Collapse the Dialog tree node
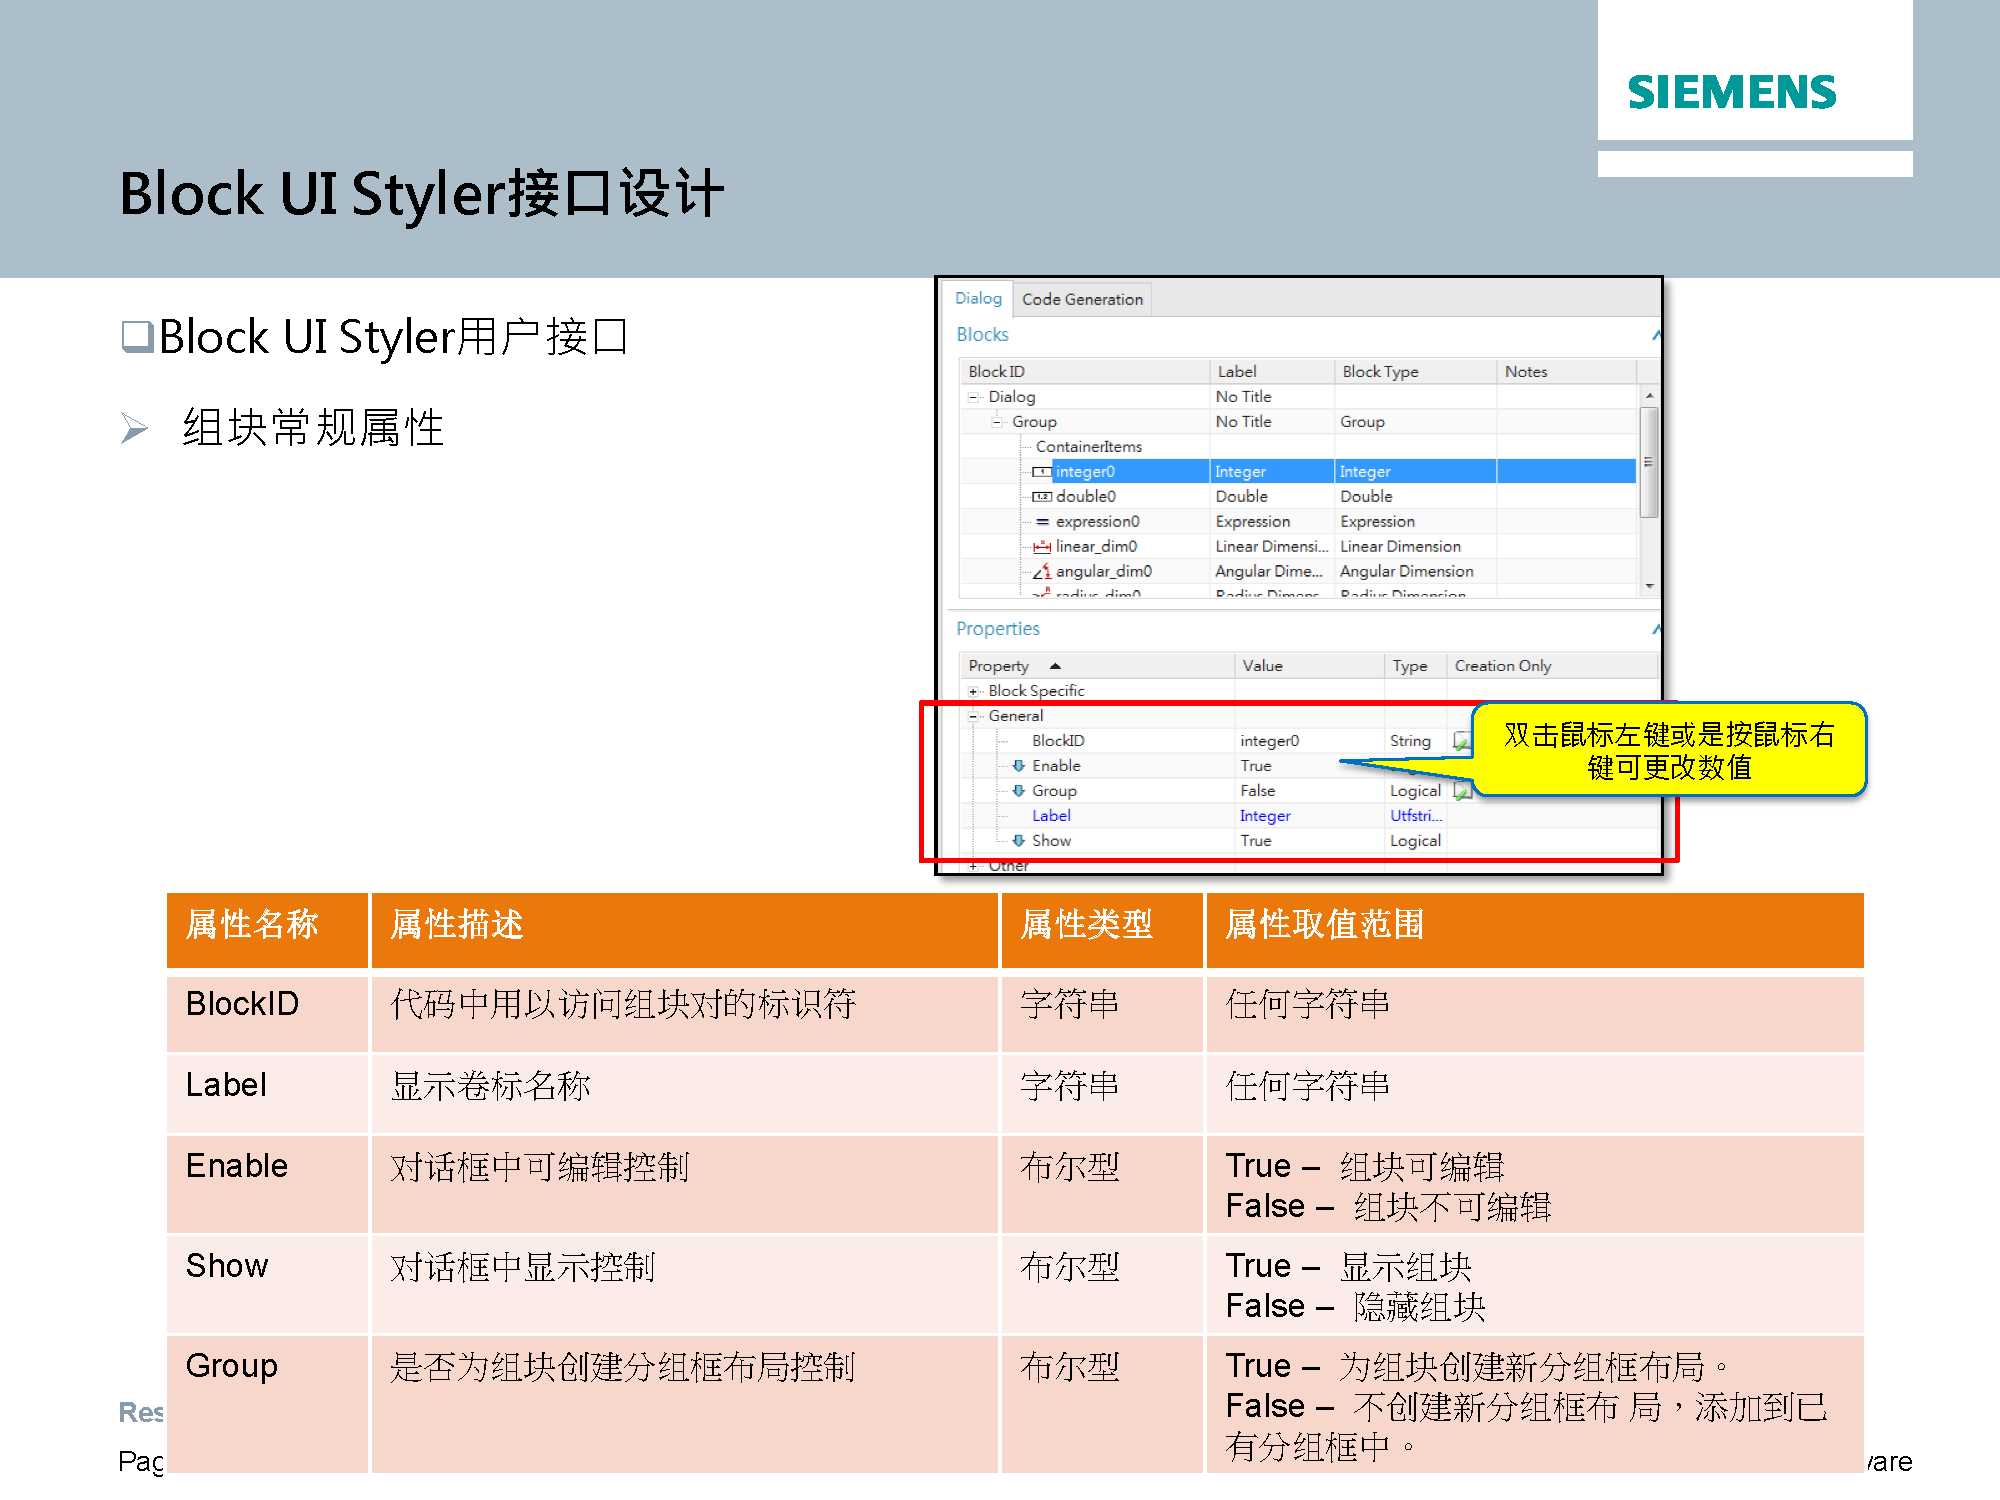Screen dimensions: 2000x1500 (x=973, y=397)
